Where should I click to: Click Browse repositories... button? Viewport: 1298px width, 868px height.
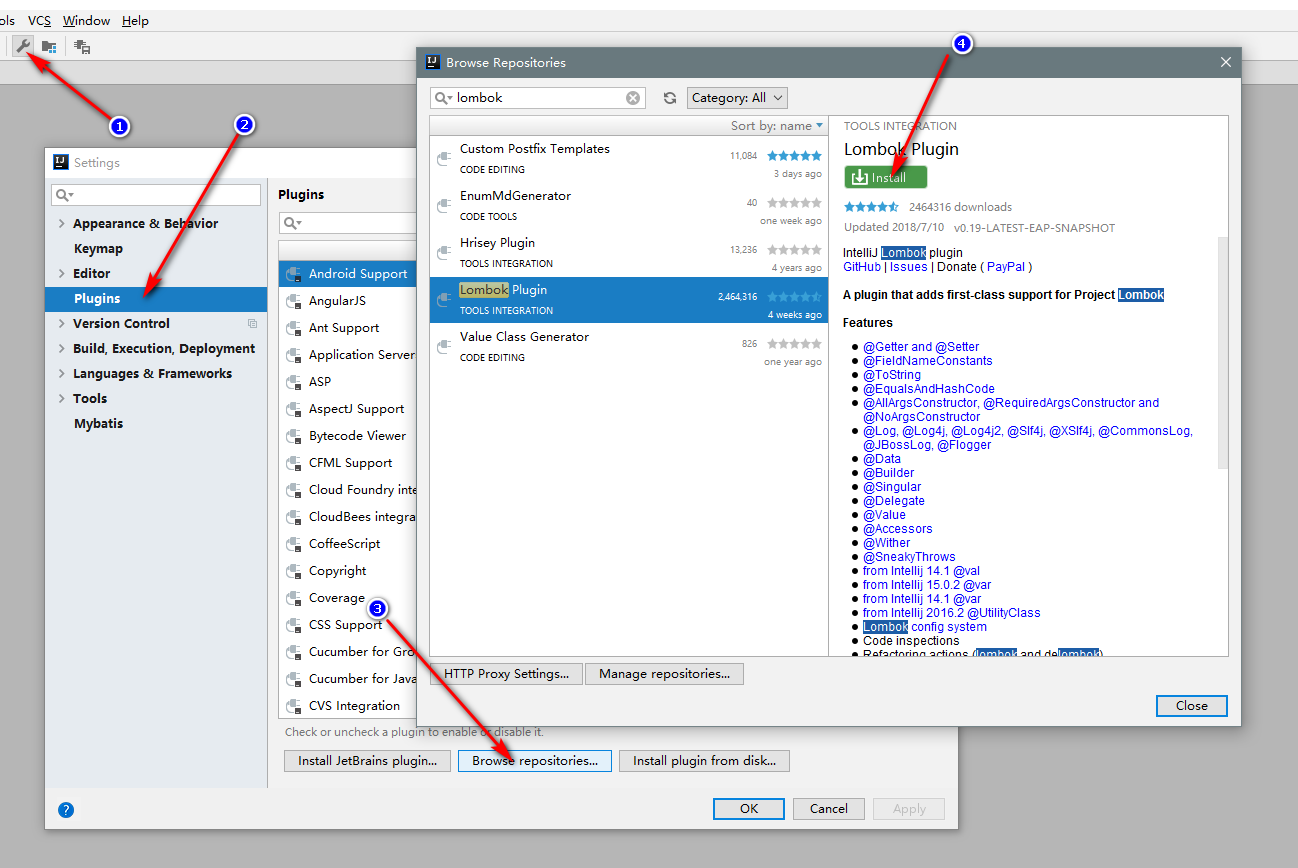tap(535, 761)
